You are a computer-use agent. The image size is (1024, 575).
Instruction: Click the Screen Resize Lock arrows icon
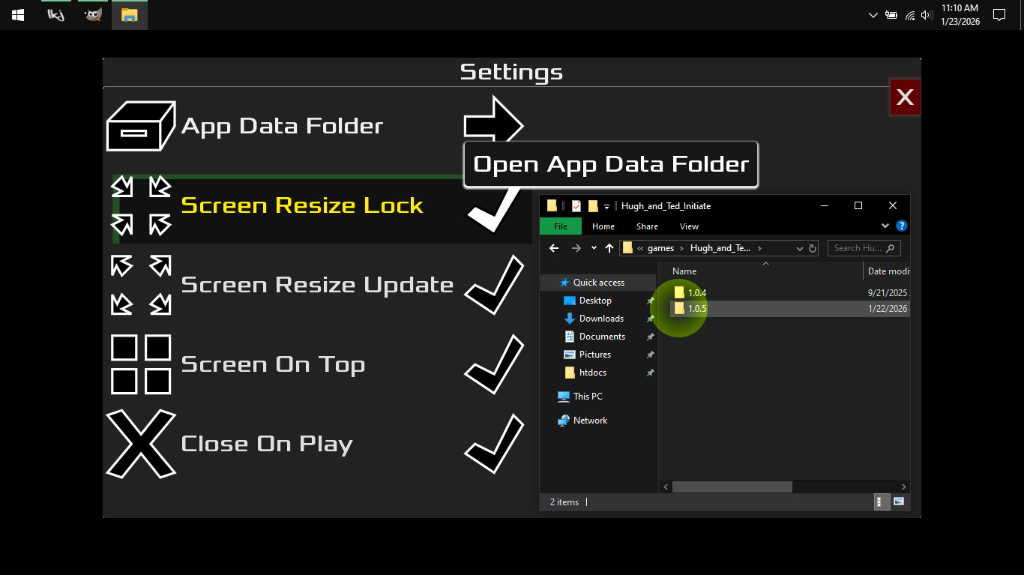[141, 205]
